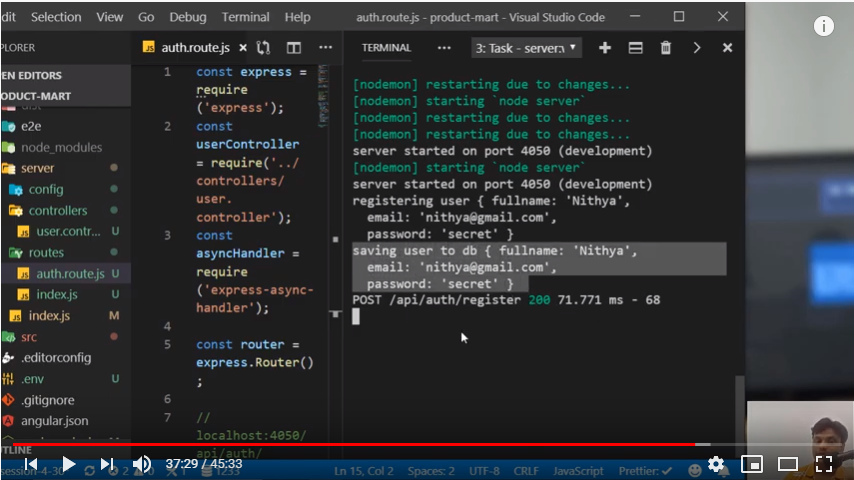Open the Terminal menu
The width and height of the screenshot is (854, 480).
click(245, 17)
